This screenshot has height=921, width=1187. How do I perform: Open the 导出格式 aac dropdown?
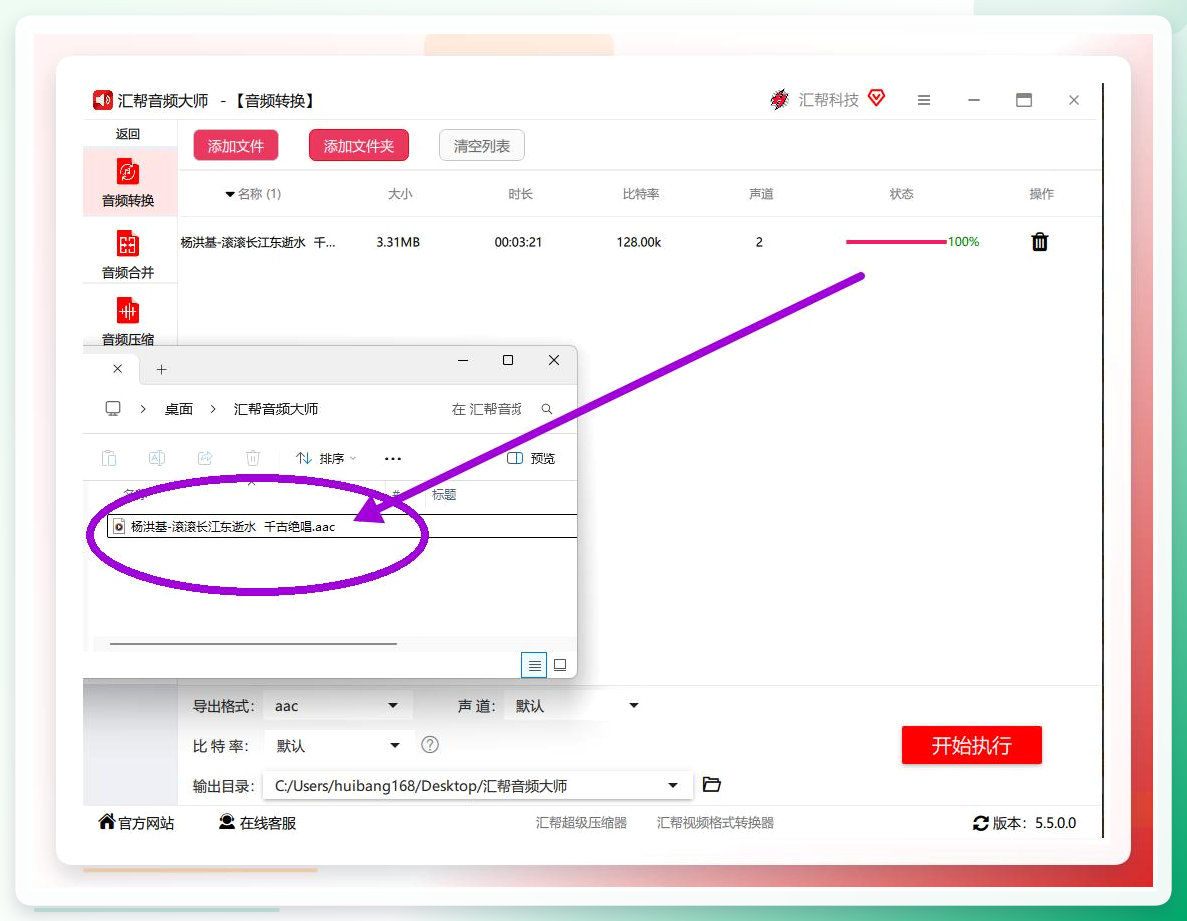338,705
